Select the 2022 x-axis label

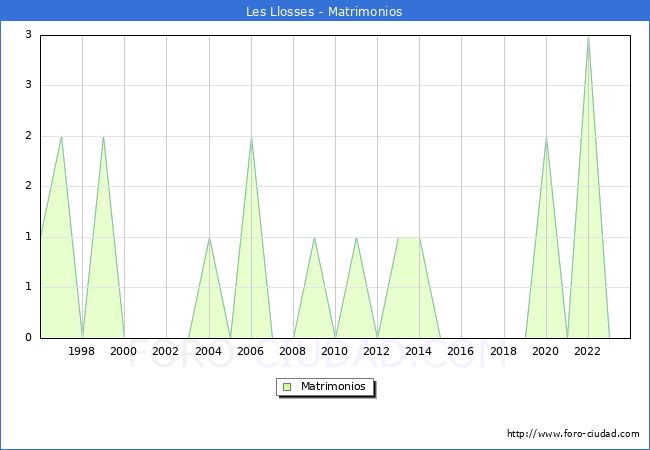click(x=587, y=351)
